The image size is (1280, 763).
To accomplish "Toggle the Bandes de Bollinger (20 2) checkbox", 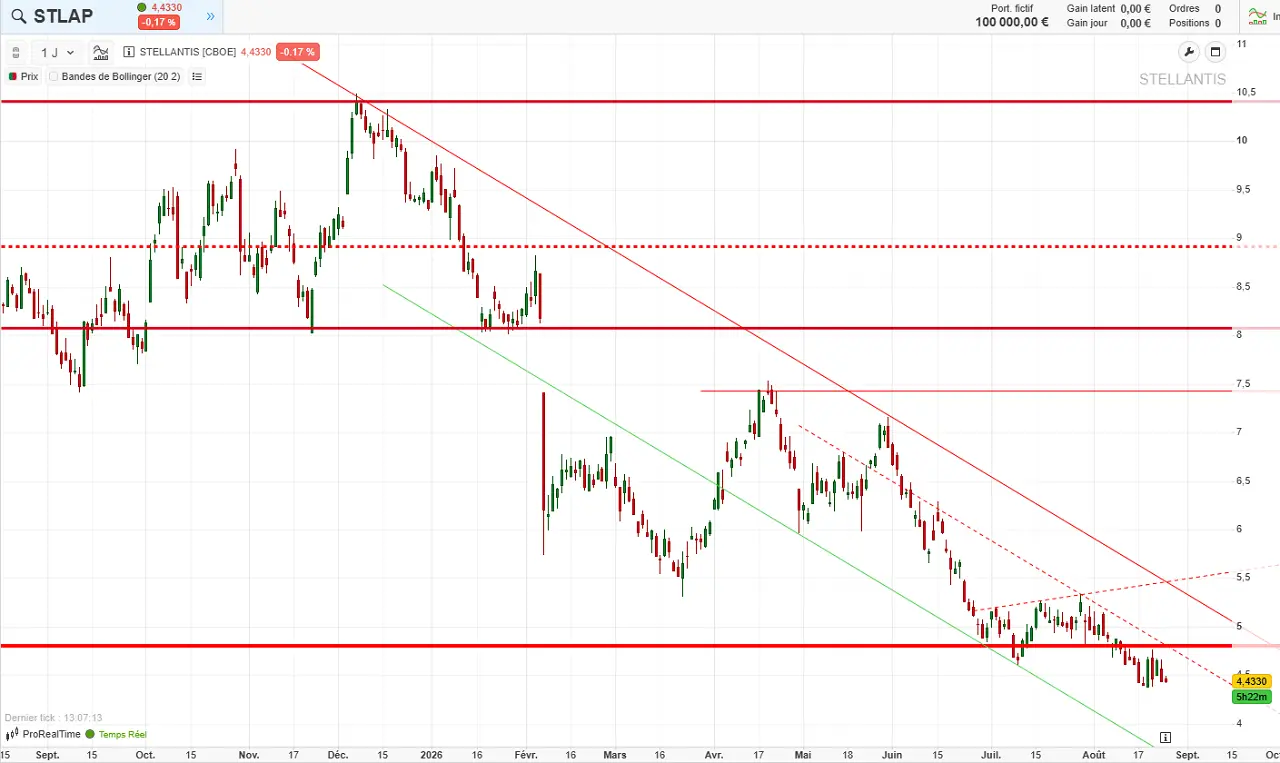I will [x=54, y=76].
